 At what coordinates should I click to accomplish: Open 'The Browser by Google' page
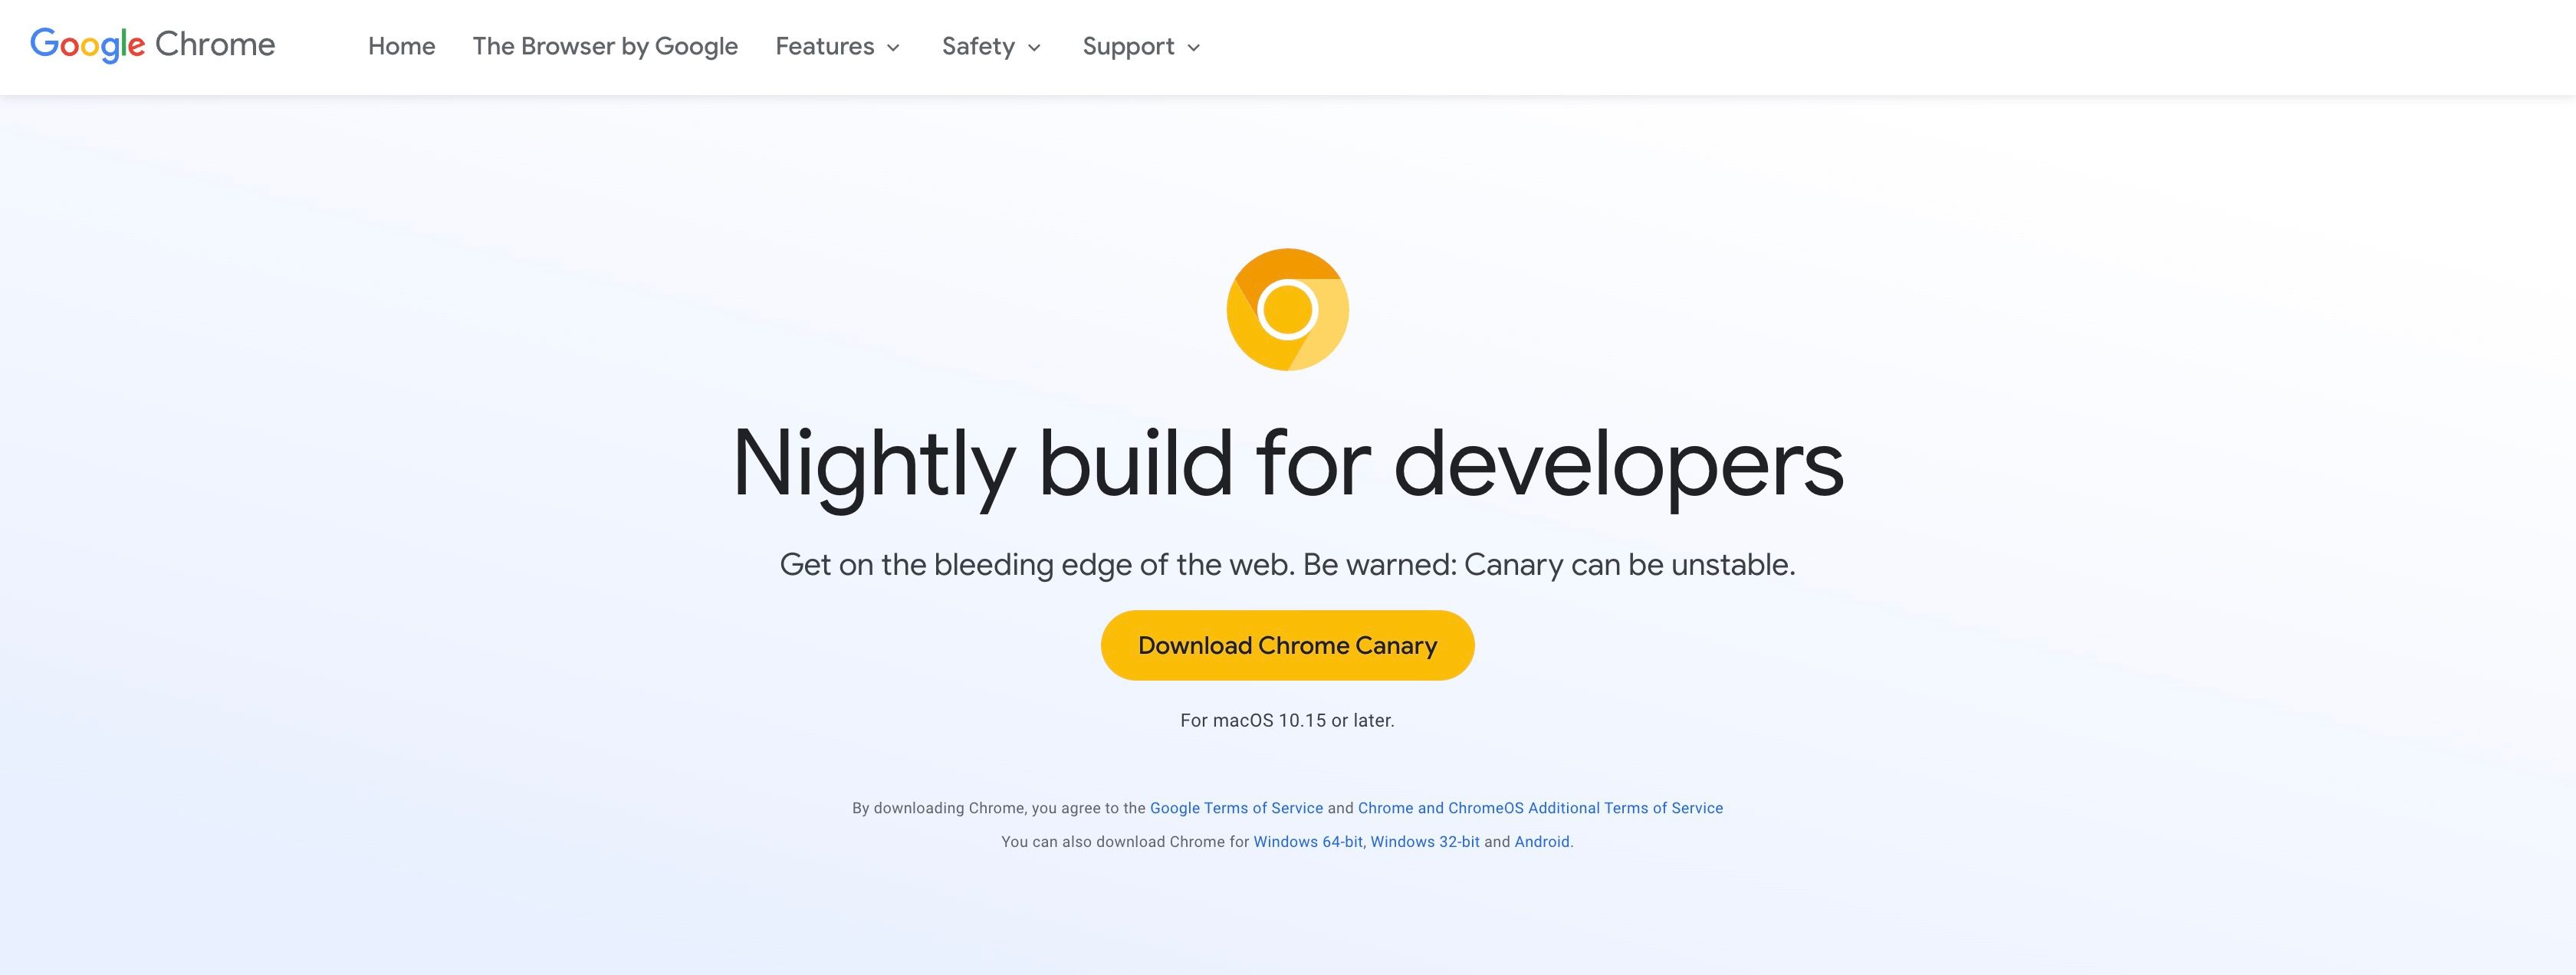point(605,46)
